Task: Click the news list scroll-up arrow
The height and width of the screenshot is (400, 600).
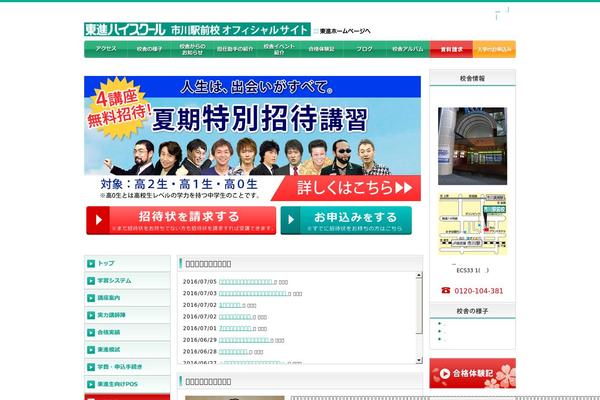Action: pos(419,275)
